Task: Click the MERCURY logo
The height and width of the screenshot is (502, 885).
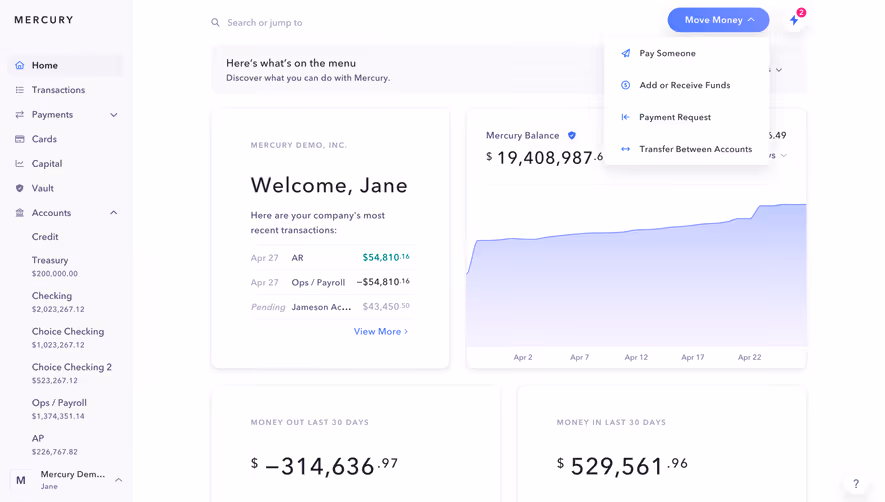Action: click(44, 20)
